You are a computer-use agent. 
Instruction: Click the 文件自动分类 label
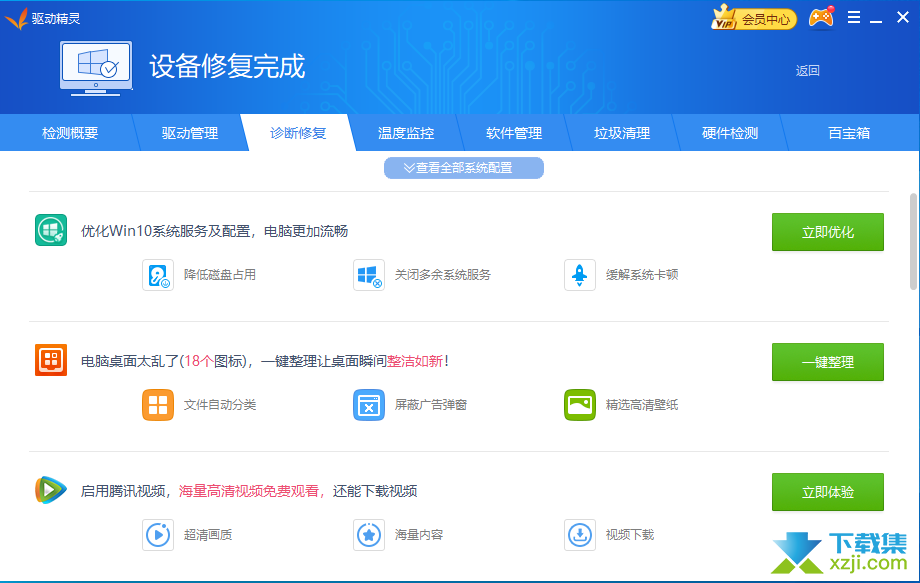219,405
